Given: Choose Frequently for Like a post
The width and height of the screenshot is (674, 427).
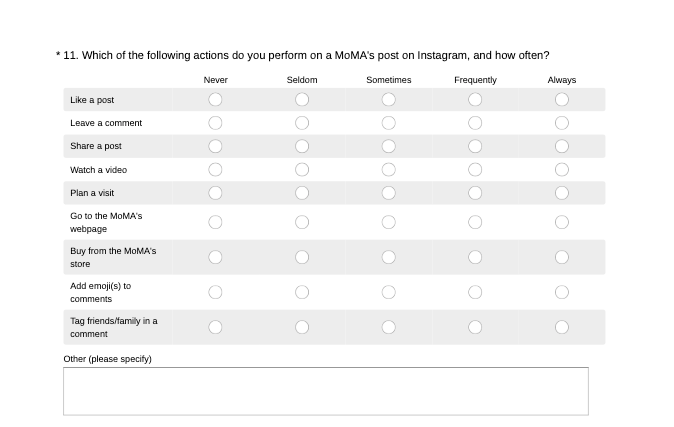Looking at the screenshot, I should [475, 99].
